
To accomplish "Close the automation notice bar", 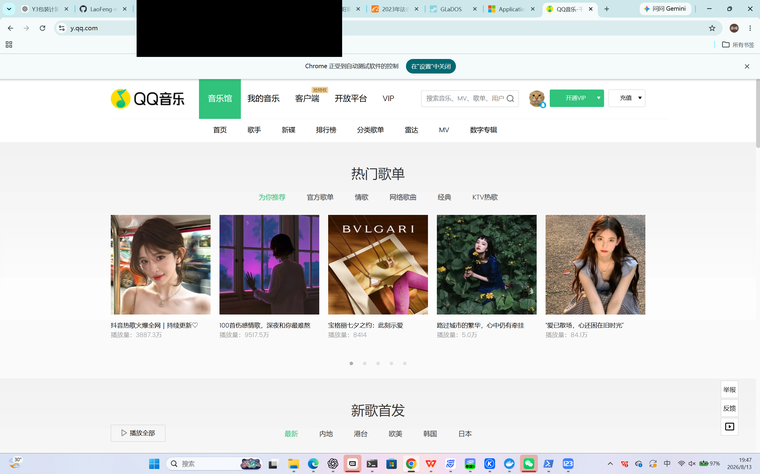I will pyautogui.click(x=747, y=66).
